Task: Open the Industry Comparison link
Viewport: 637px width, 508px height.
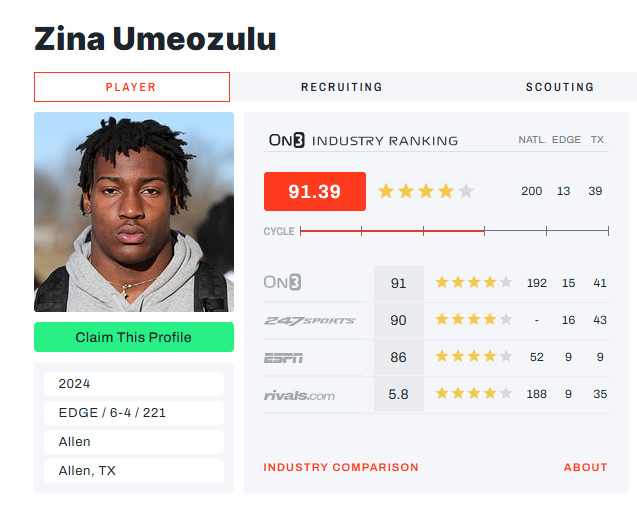Action: click(x=341, y=467)
